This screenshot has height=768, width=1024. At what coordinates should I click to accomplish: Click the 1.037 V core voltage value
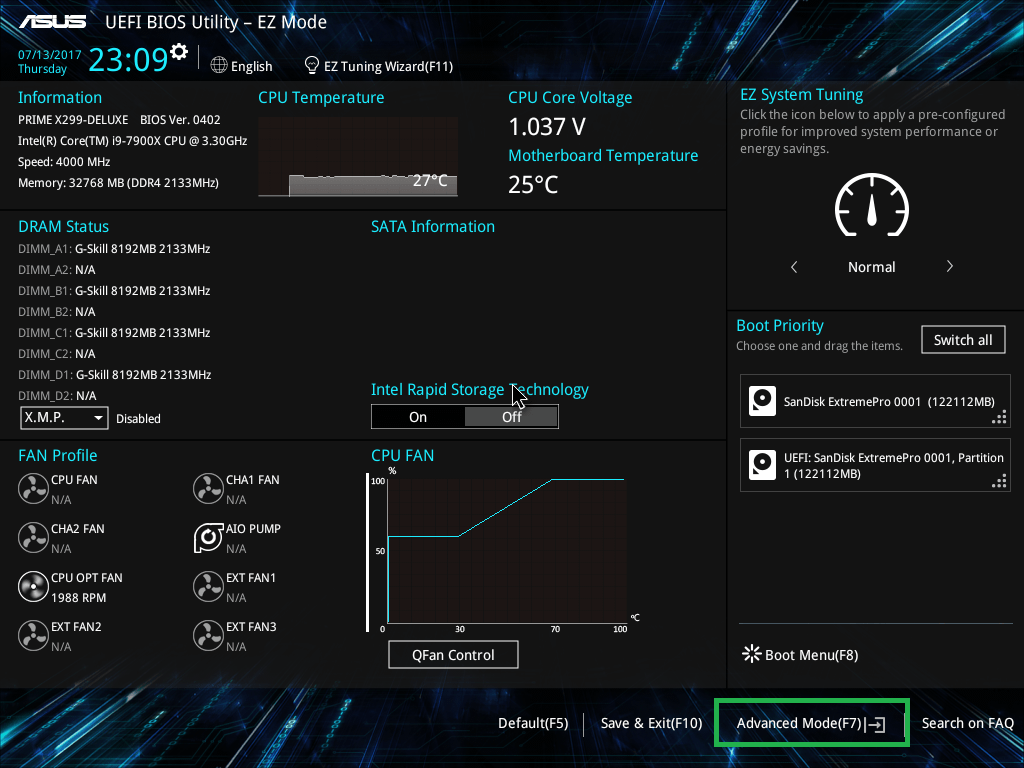click(547, 127)
